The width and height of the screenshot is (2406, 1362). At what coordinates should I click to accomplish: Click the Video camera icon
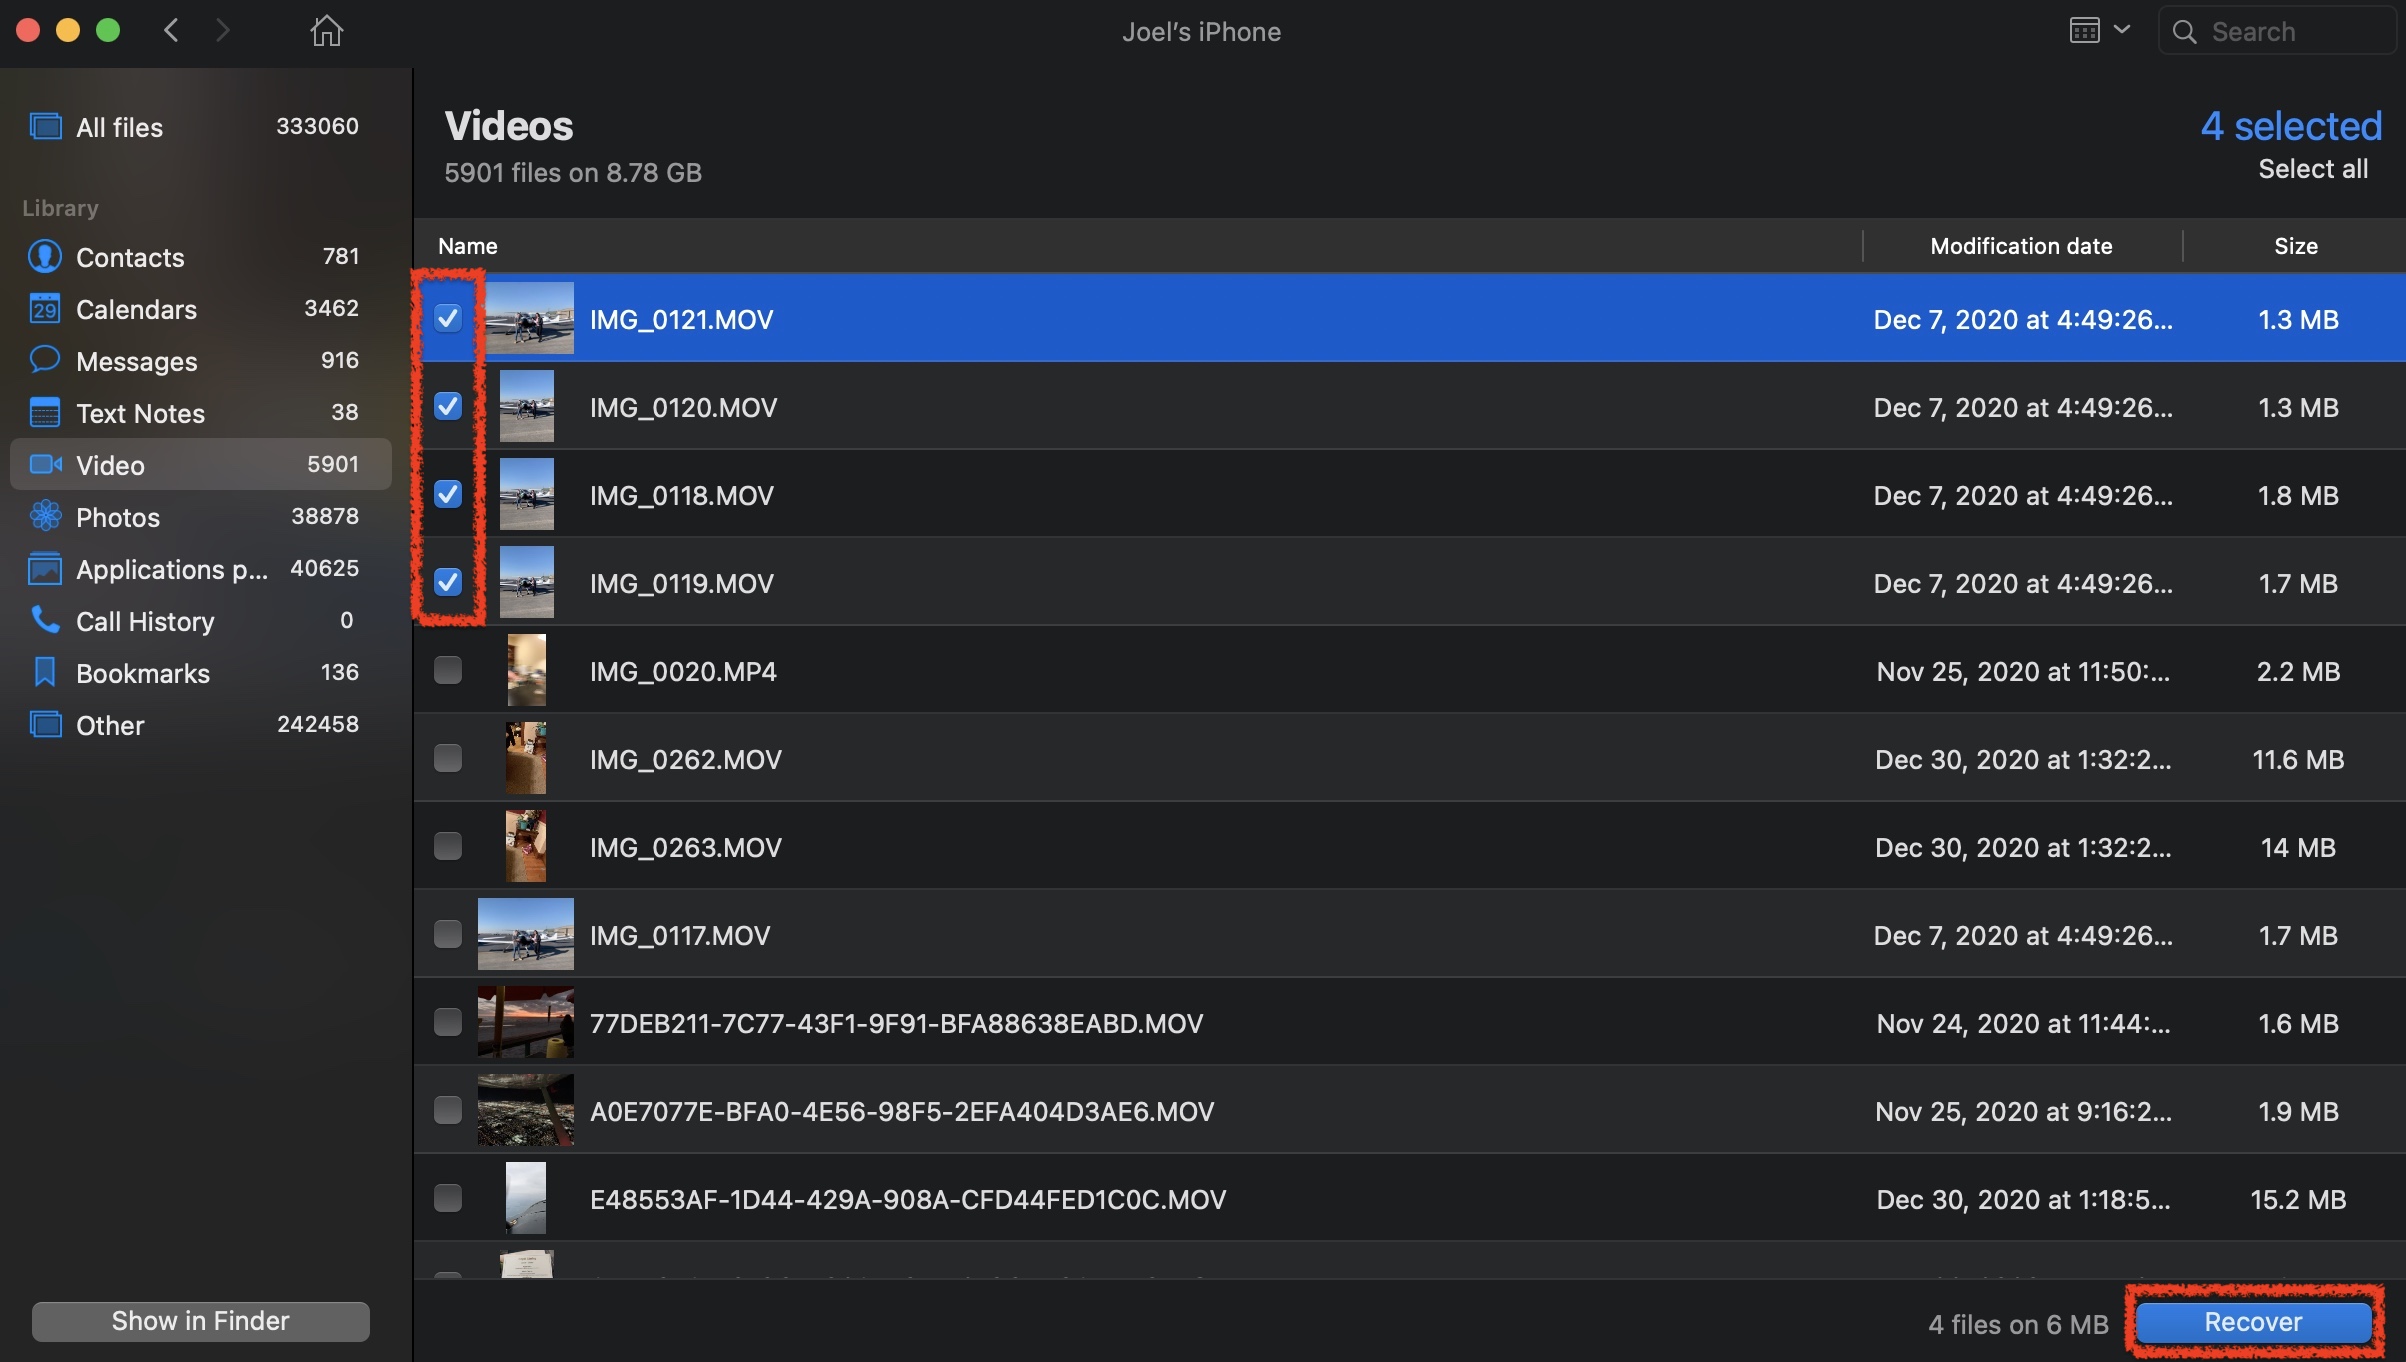[46, 464]
